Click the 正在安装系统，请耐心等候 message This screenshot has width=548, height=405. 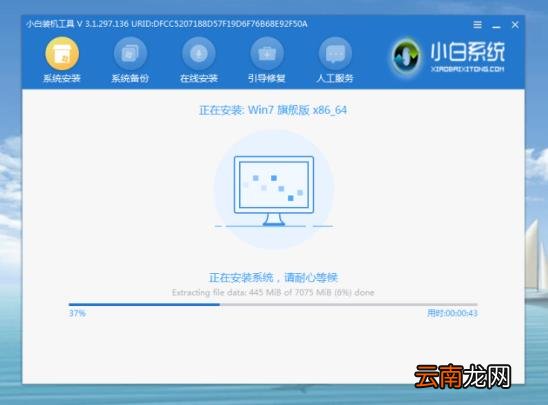pyautogui.click(x=273, y=278)
